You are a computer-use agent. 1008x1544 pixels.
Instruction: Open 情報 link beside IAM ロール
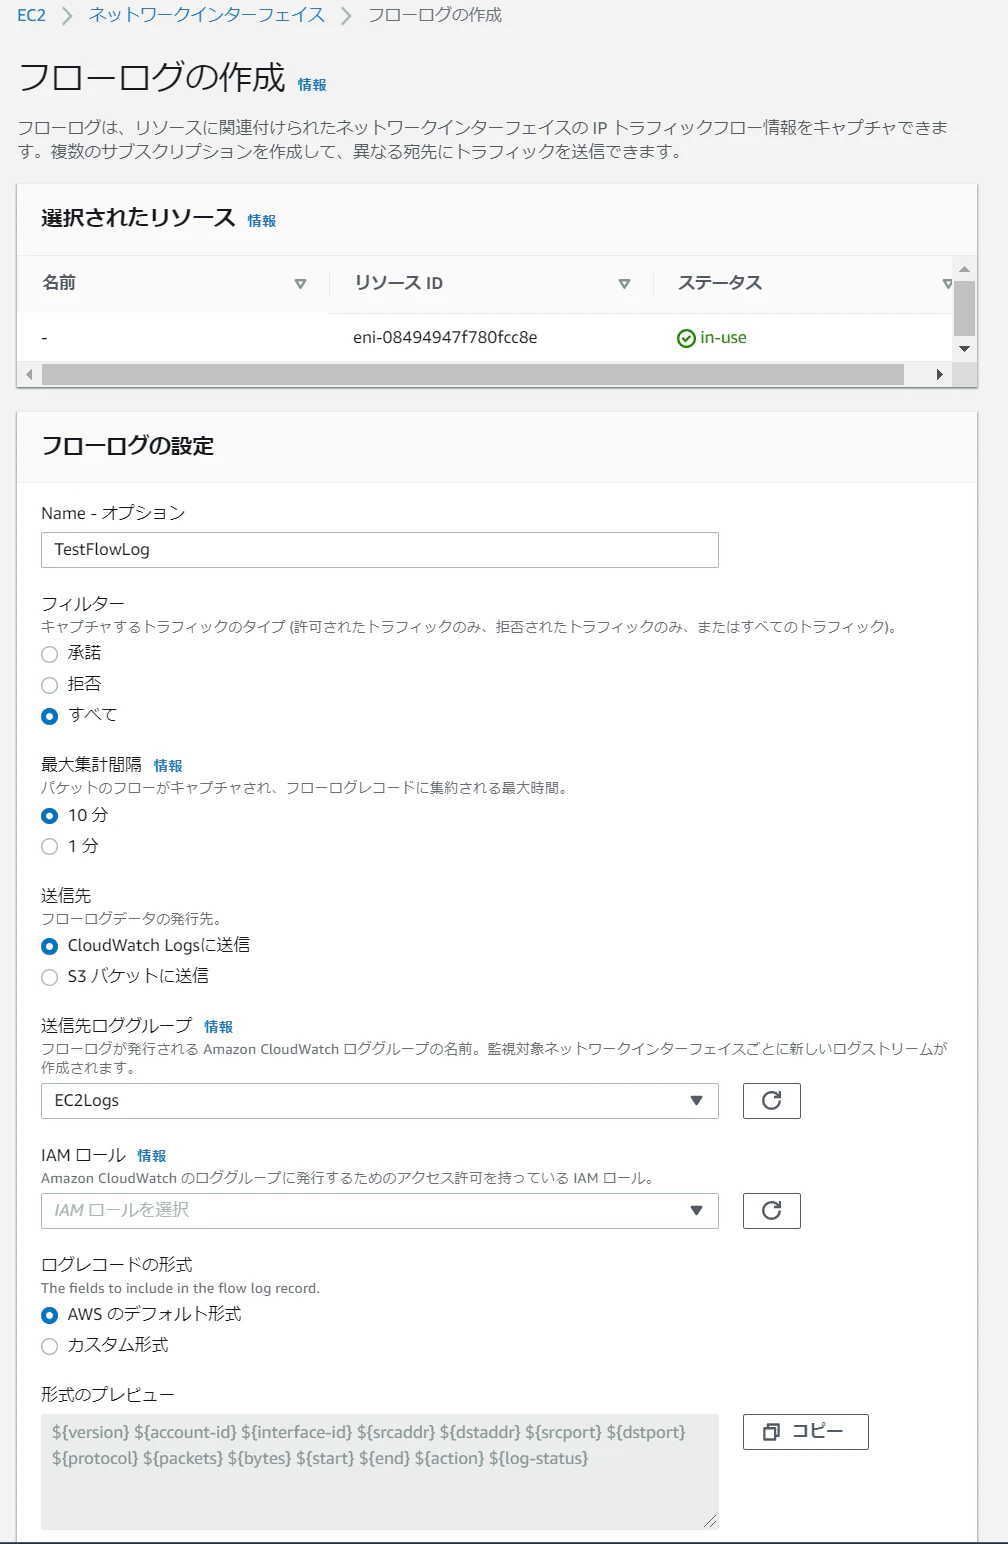pos(152,1156)
